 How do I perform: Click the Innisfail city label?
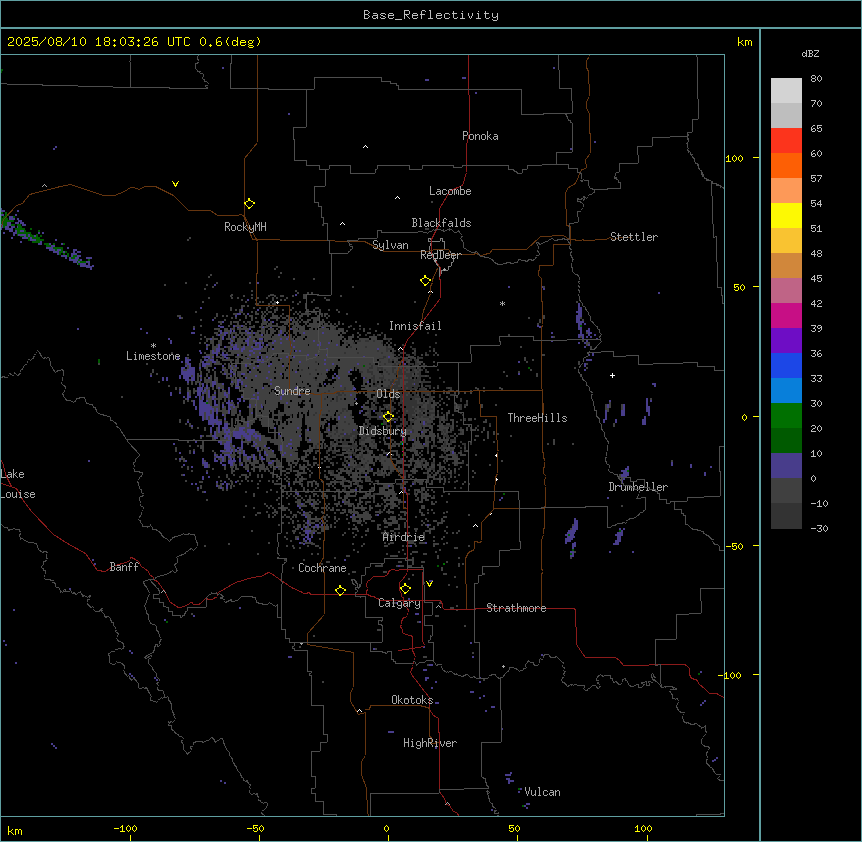(415, 326)
